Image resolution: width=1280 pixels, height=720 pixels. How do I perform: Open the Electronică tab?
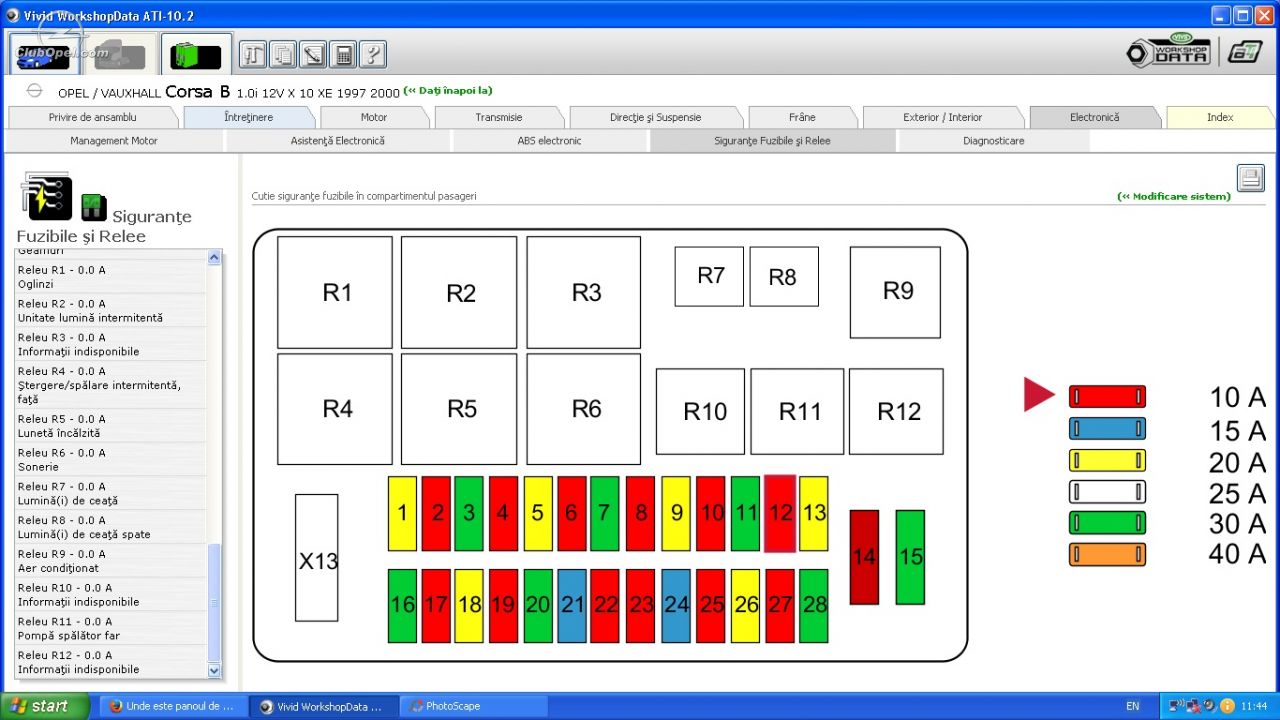[1095, 117]
